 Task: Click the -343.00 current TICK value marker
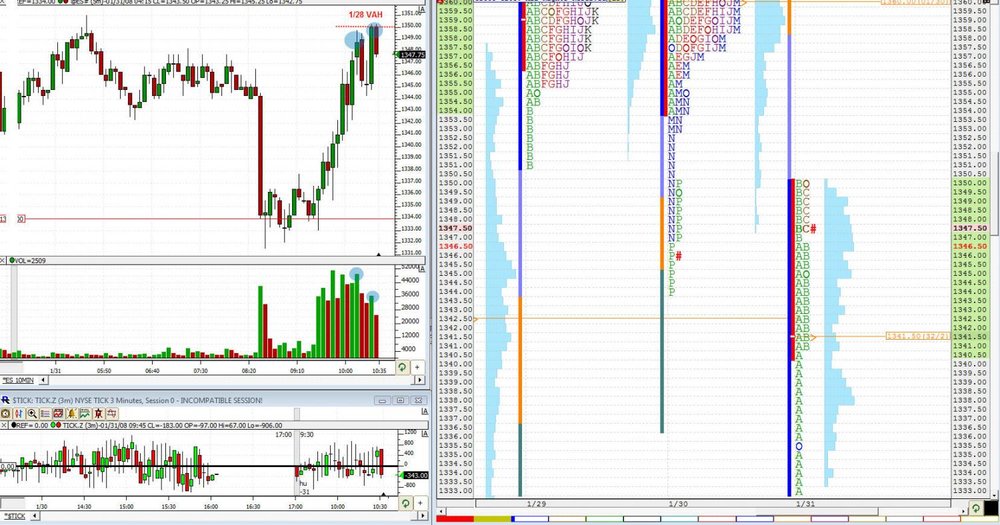(x=416, y=475)
